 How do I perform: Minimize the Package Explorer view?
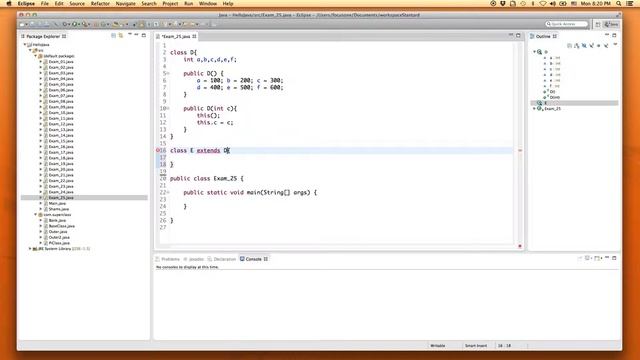tap(137, 35)
